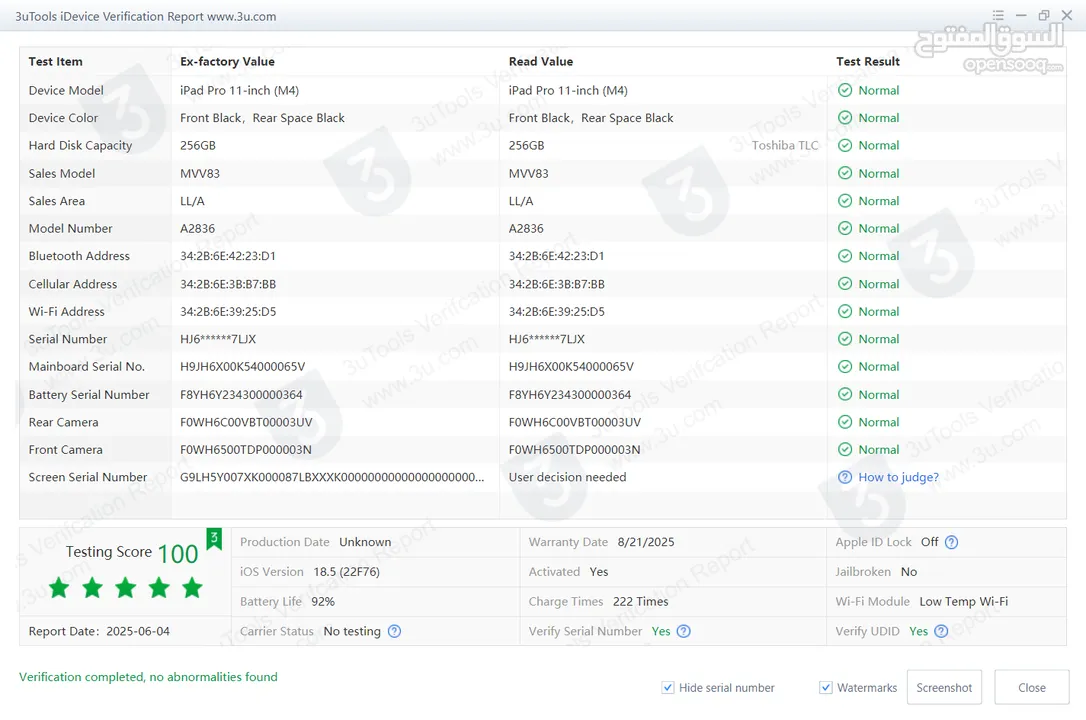This screenshot has height=720, width=1086.
Task: Open the How to judge? link
Action: click(898, 477)
